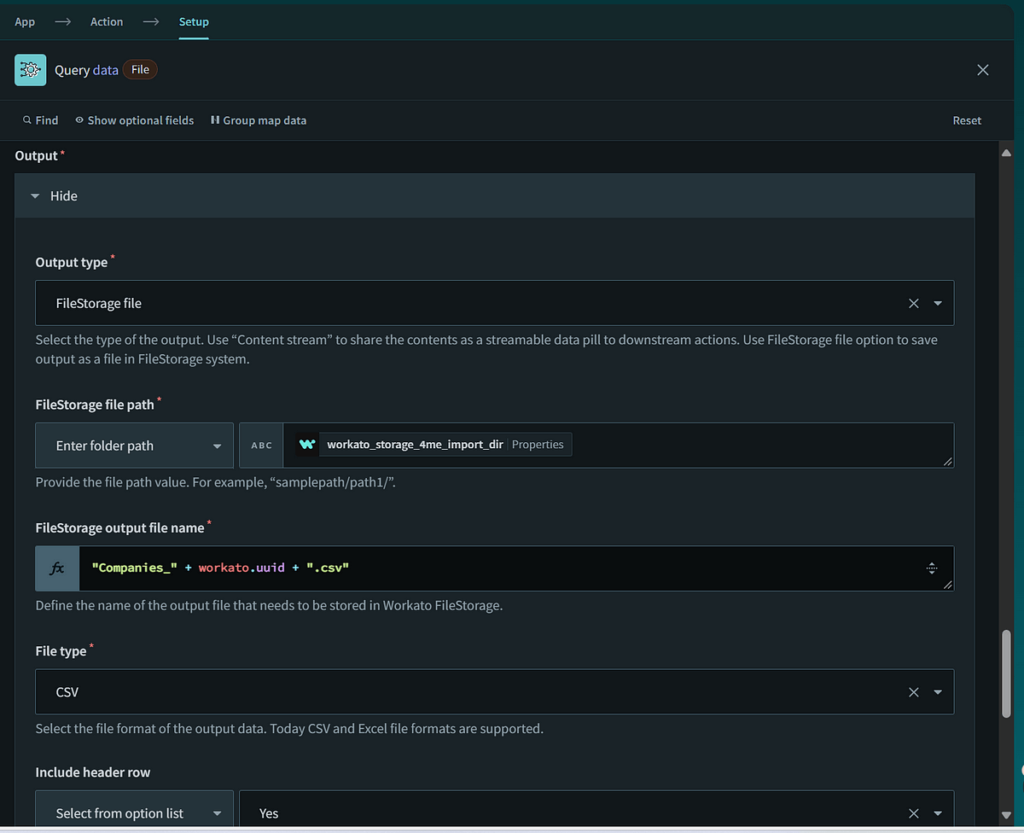The width and height of the screenshot is (1024, 833).
Task: Select the Setup tab
Action: coord(193,21)
